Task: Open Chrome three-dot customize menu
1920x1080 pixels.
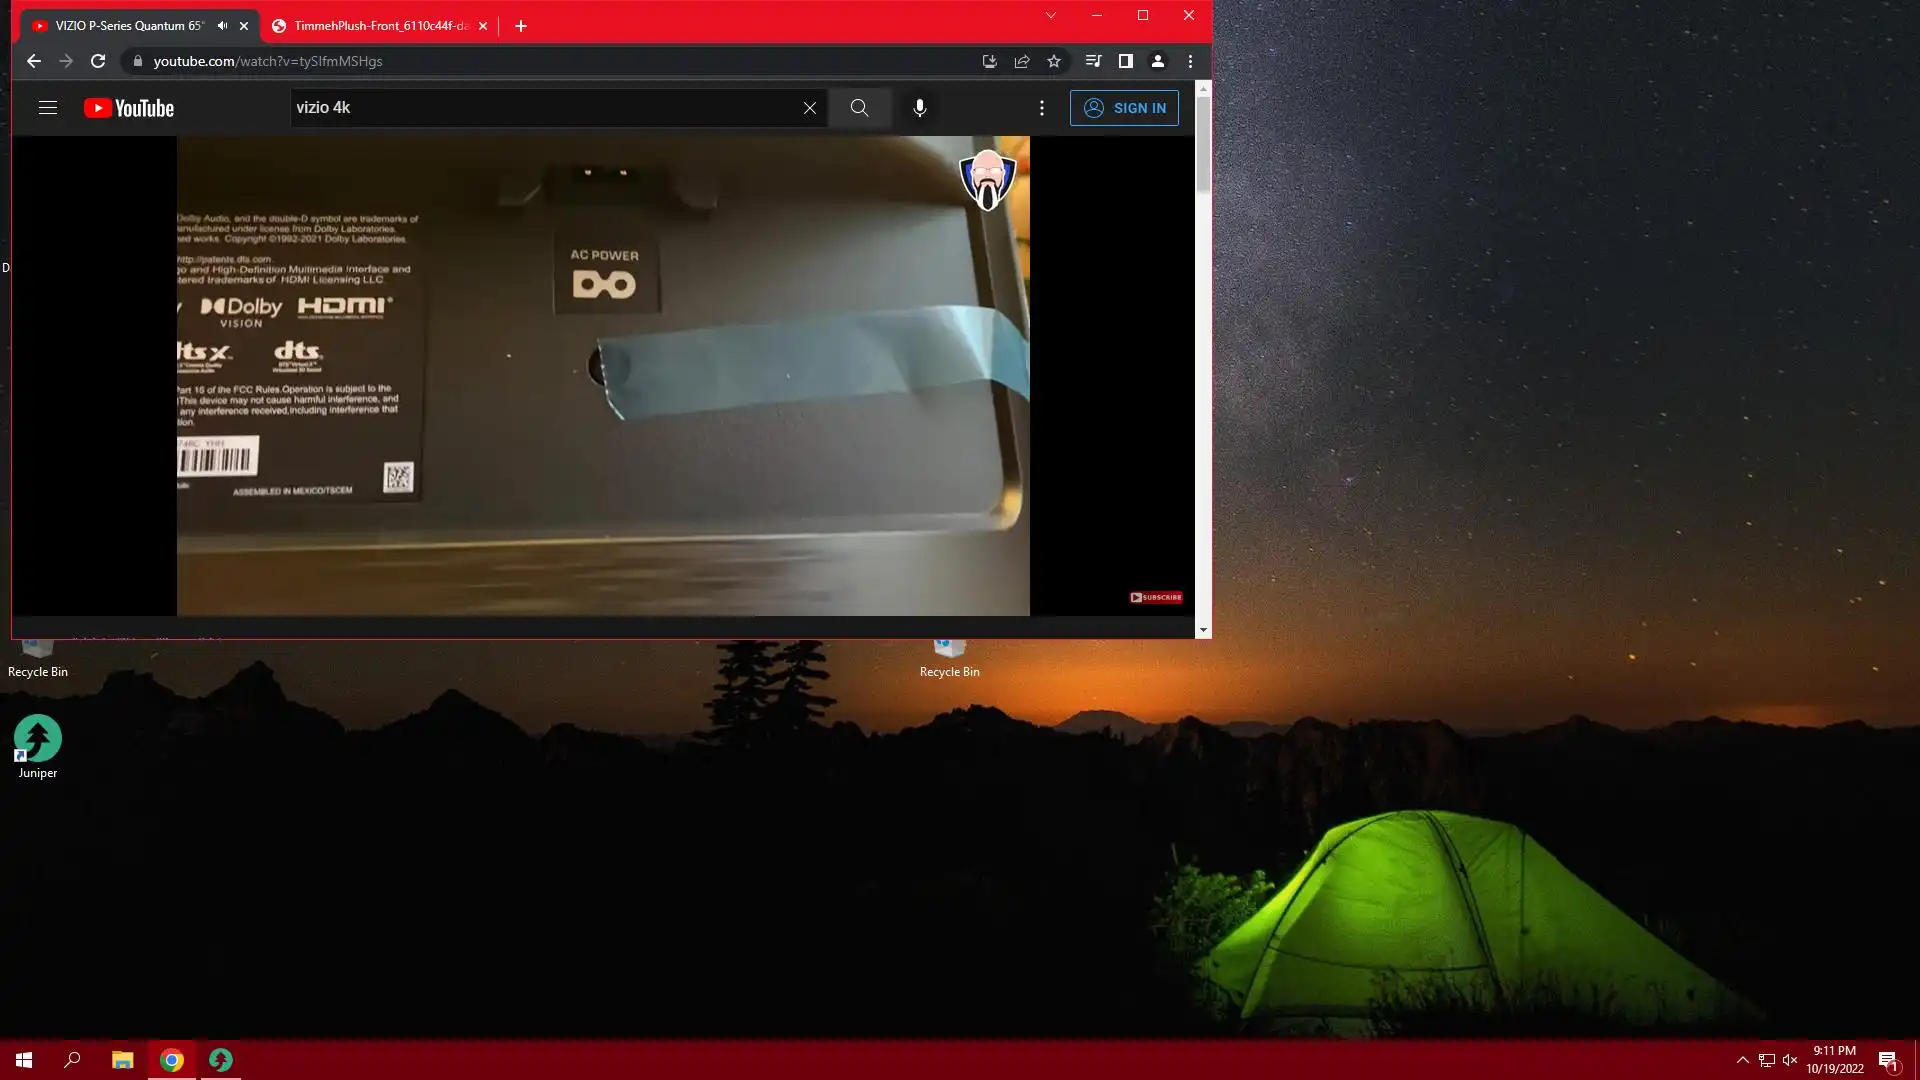Action: click(1190, 61)
